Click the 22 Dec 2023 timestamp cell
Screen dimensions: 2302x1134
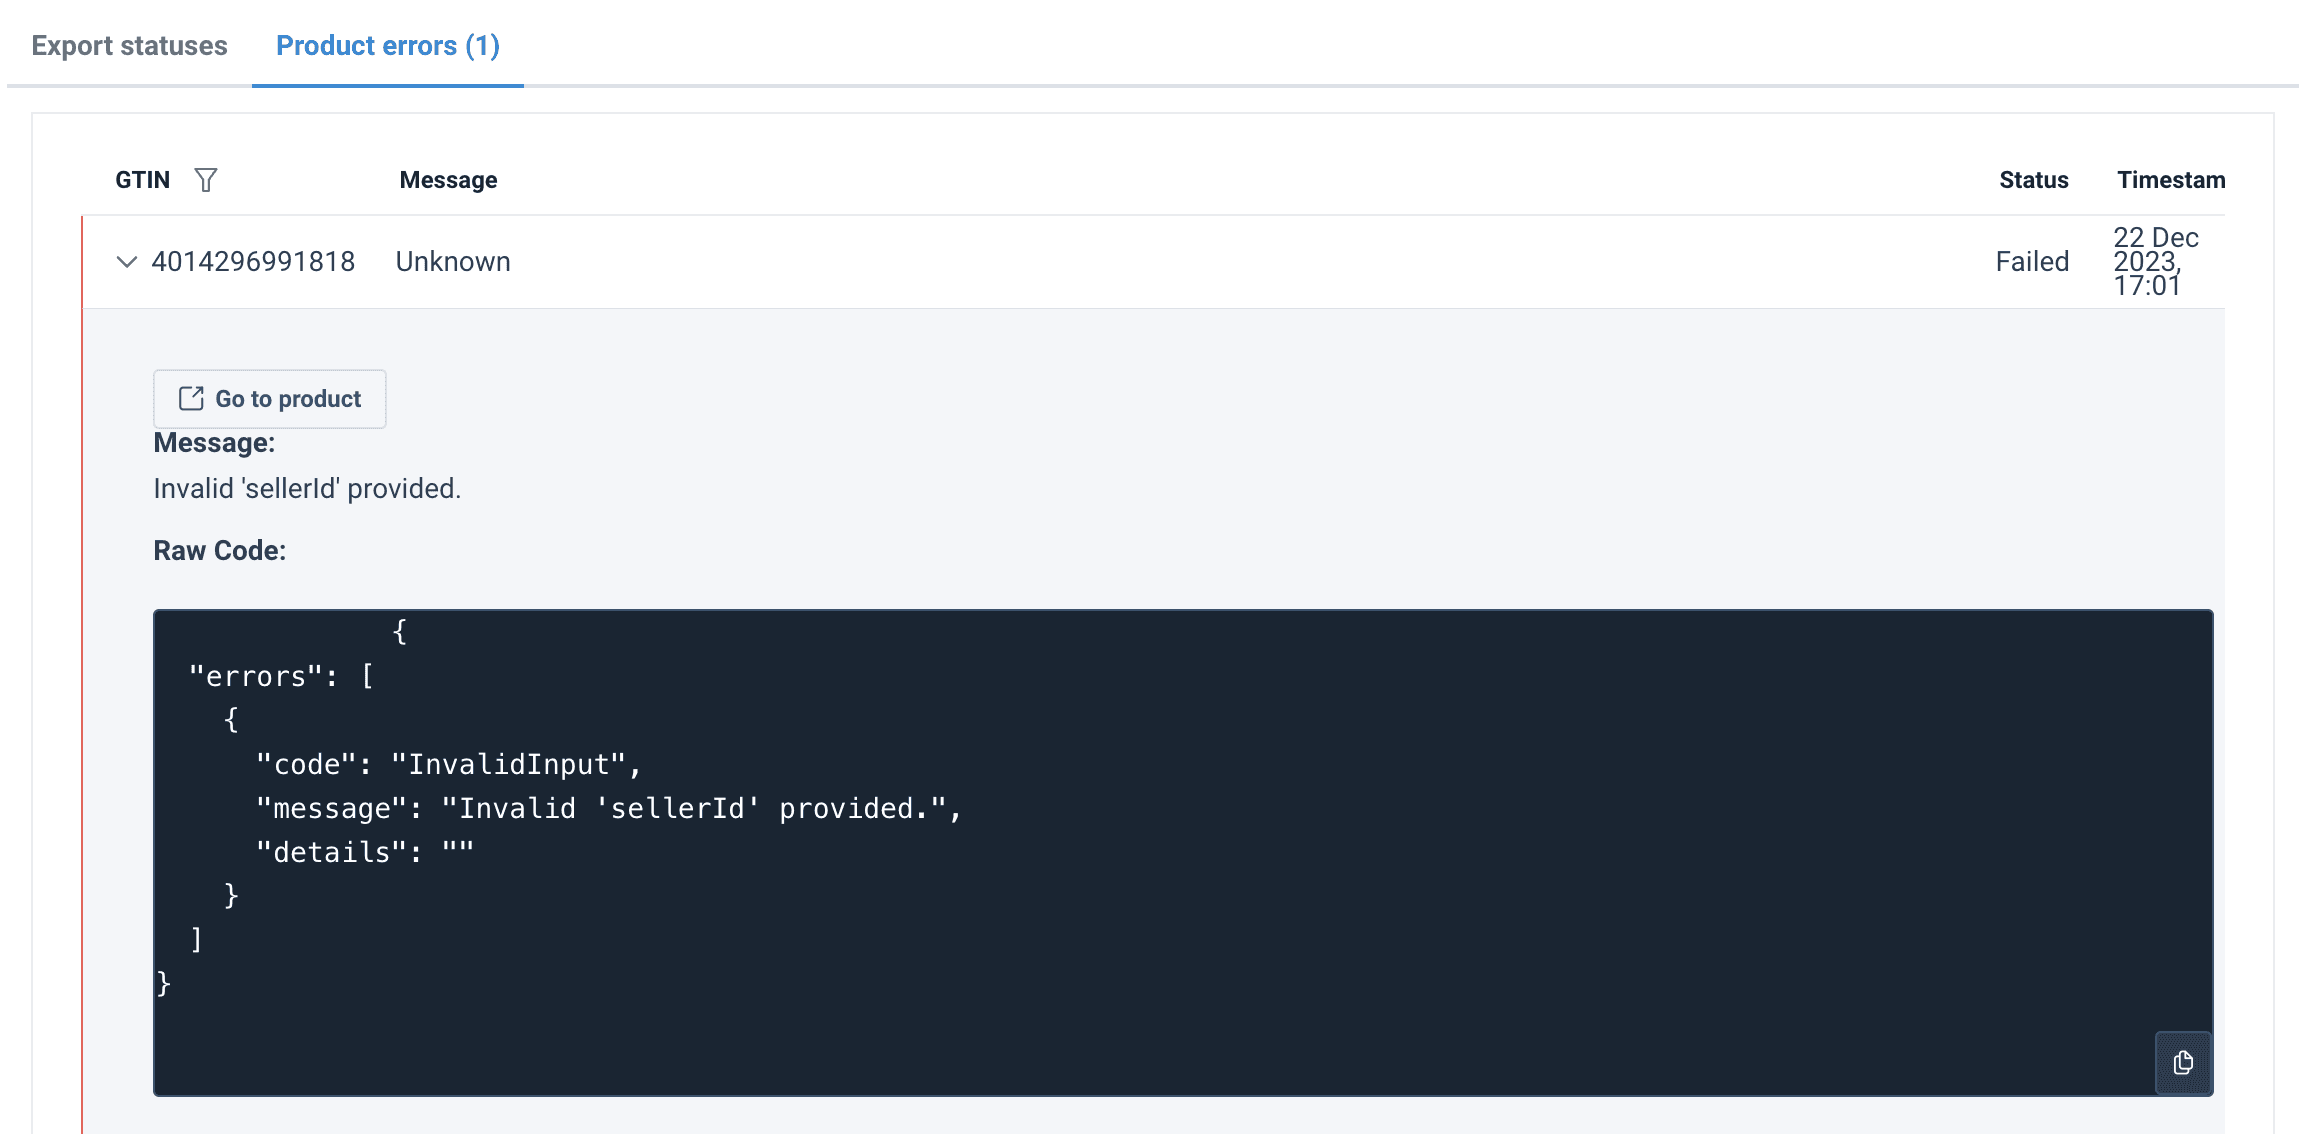coord(2154,262)
